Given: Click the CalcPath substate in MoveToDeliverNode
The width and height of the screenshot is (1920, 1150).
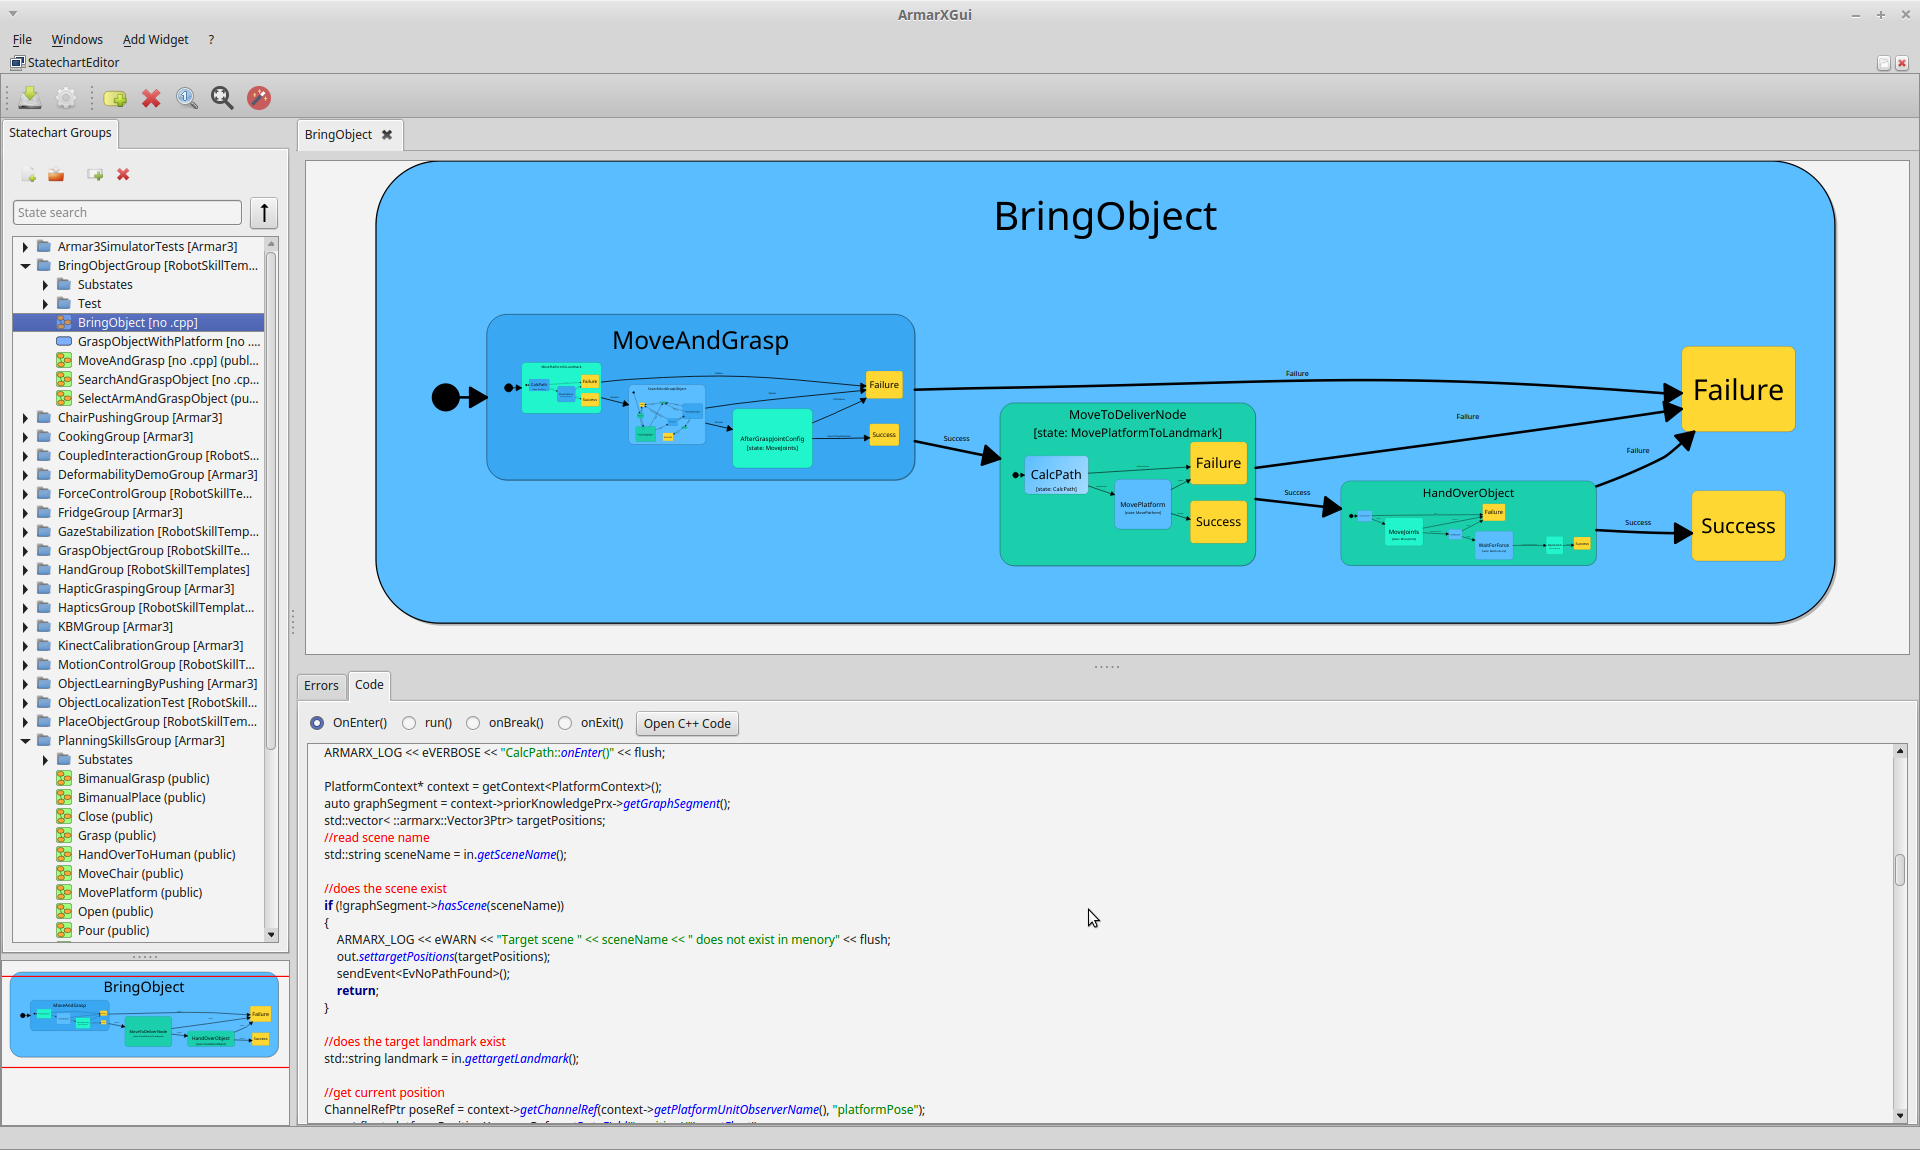Looking at the screenshot, I should (1056, 476).
